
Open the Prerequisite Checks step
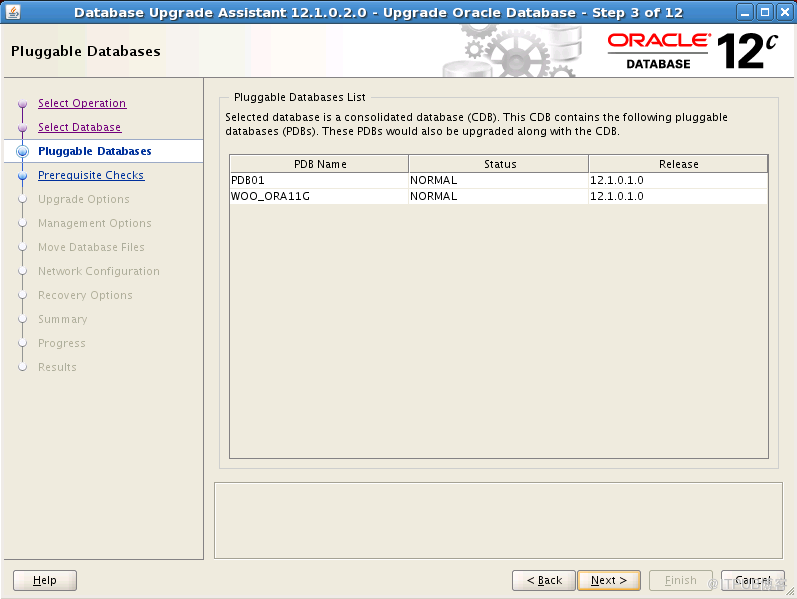(91, 175)
